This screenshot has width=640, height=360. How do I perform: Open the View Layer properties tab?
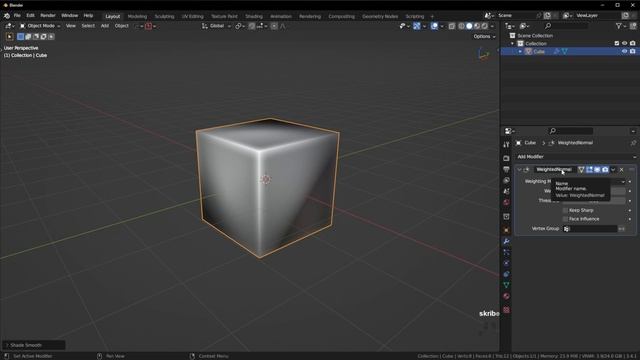tap(506, 180)
